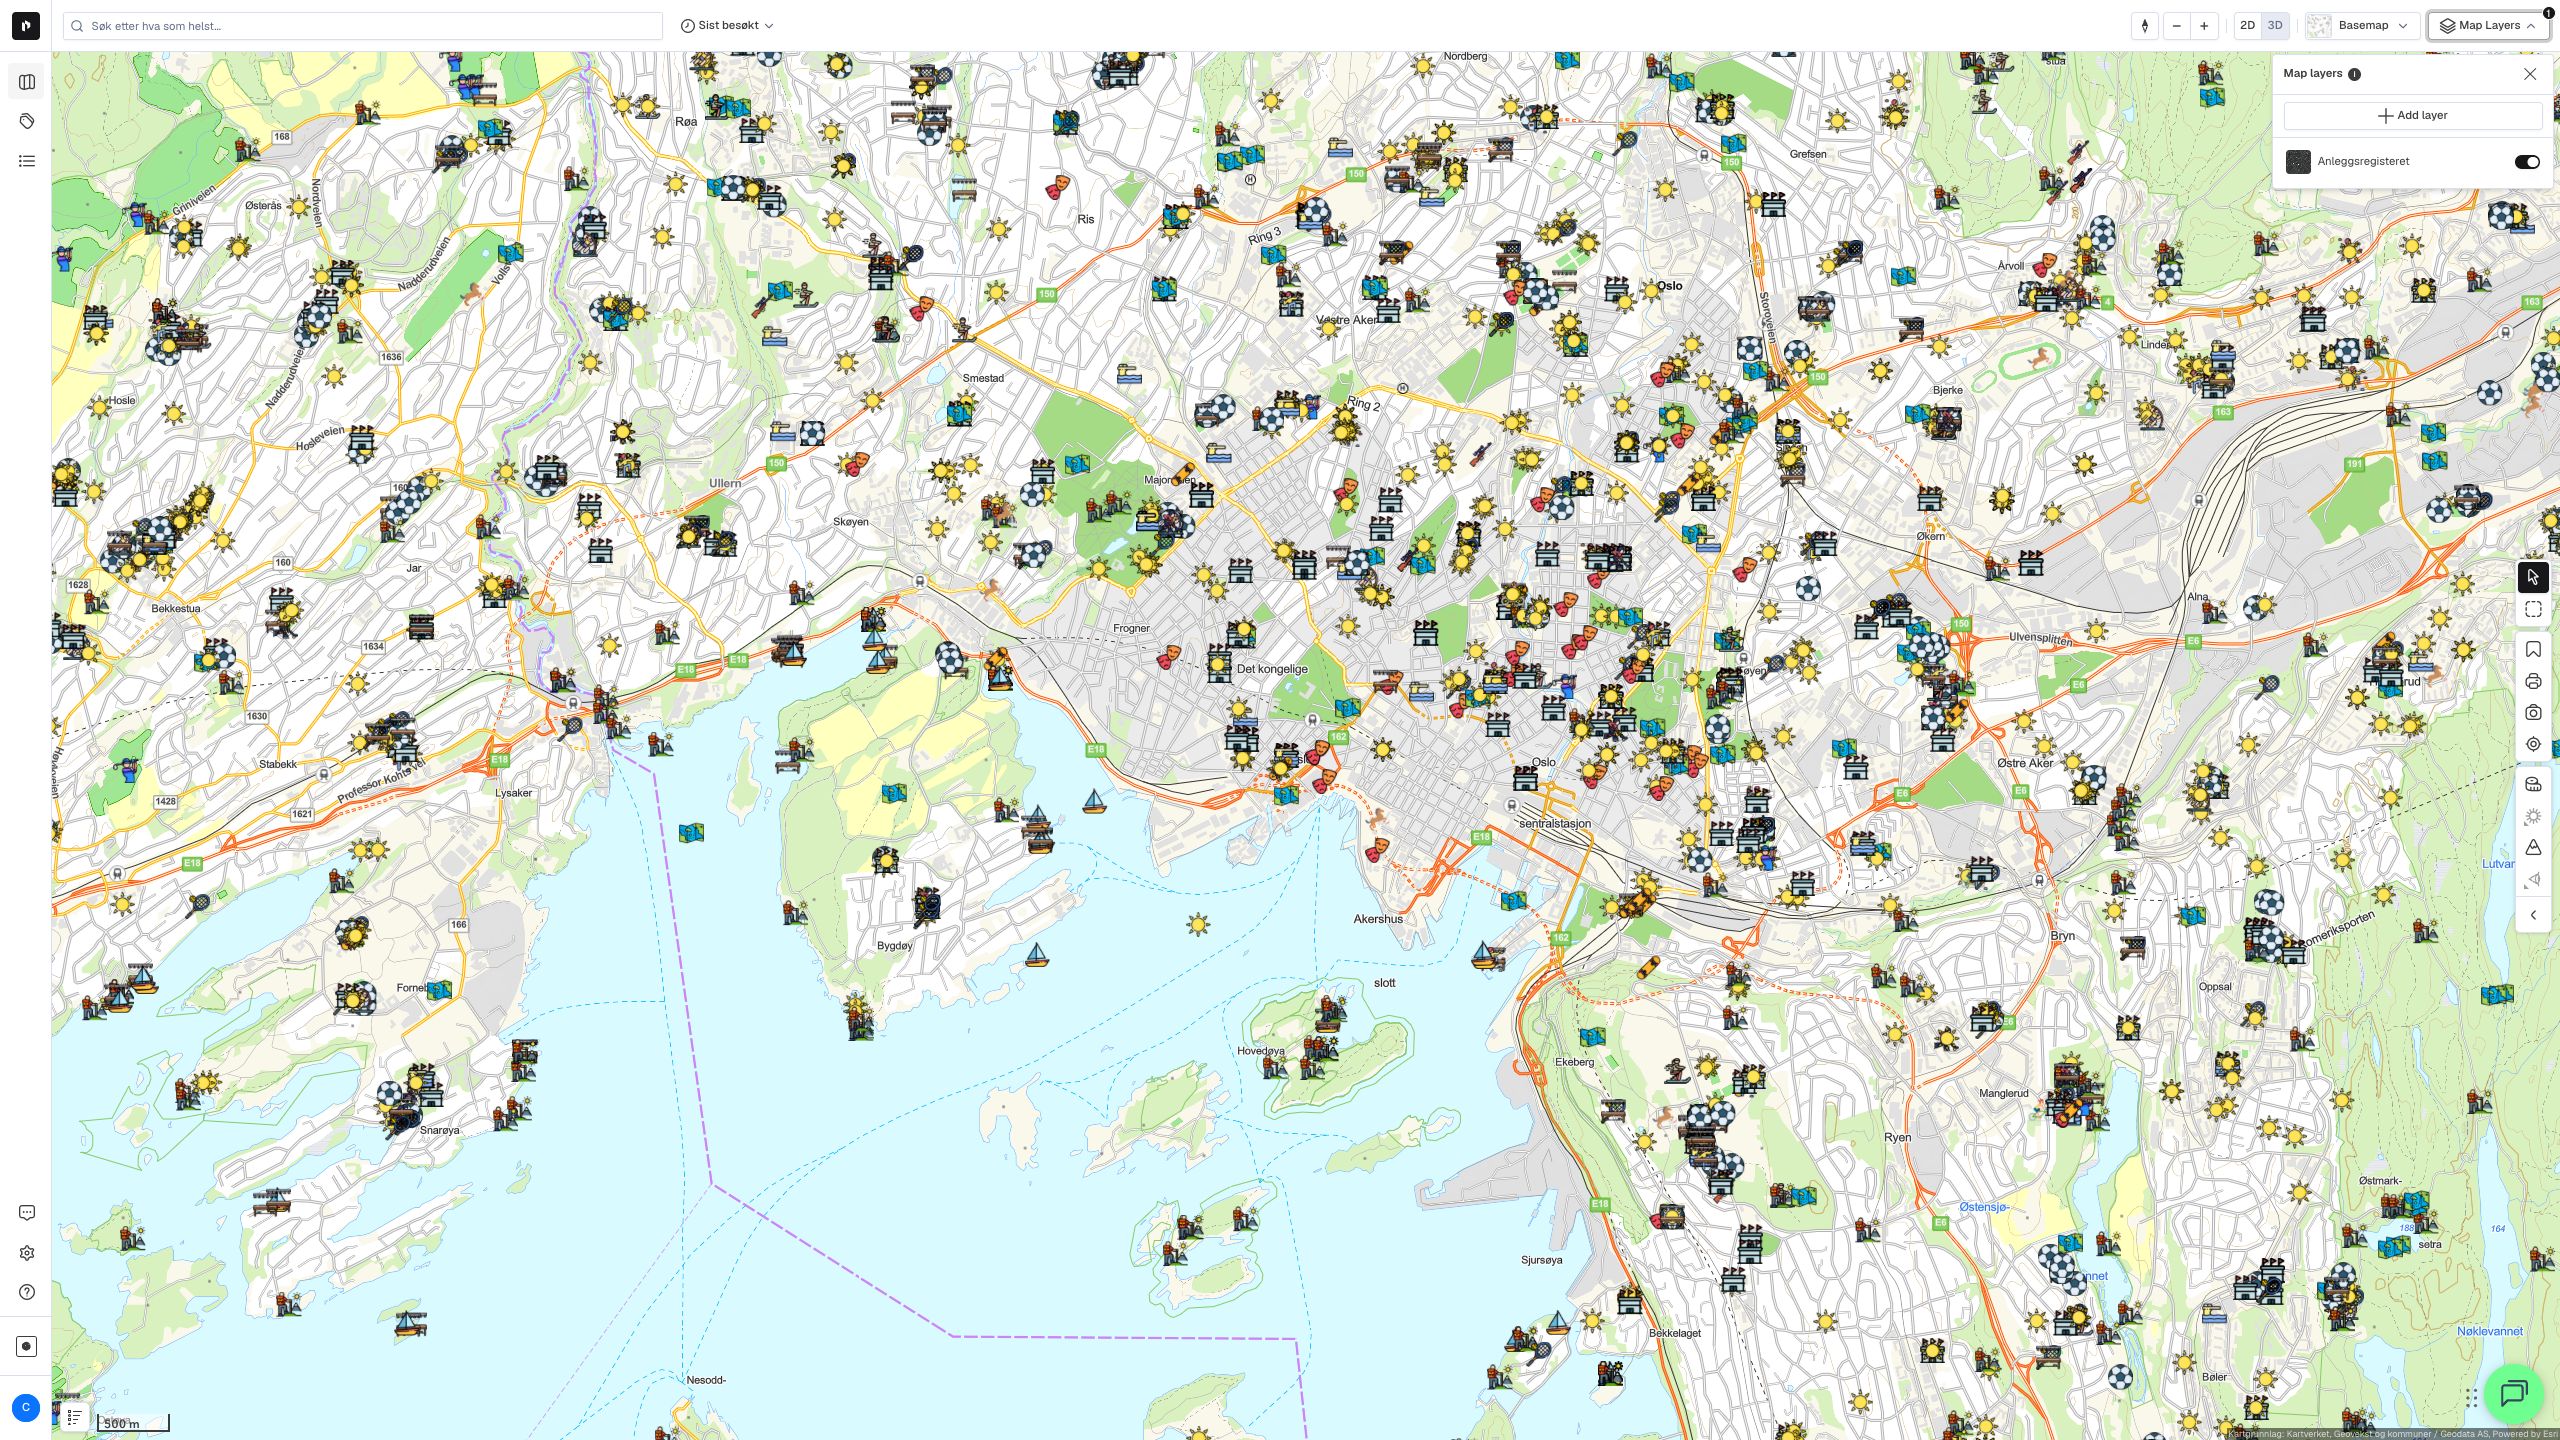The width and height of the screenshot is (2560, 1440).
Task: Click the Akershus map label
Action: (1378, 919)
